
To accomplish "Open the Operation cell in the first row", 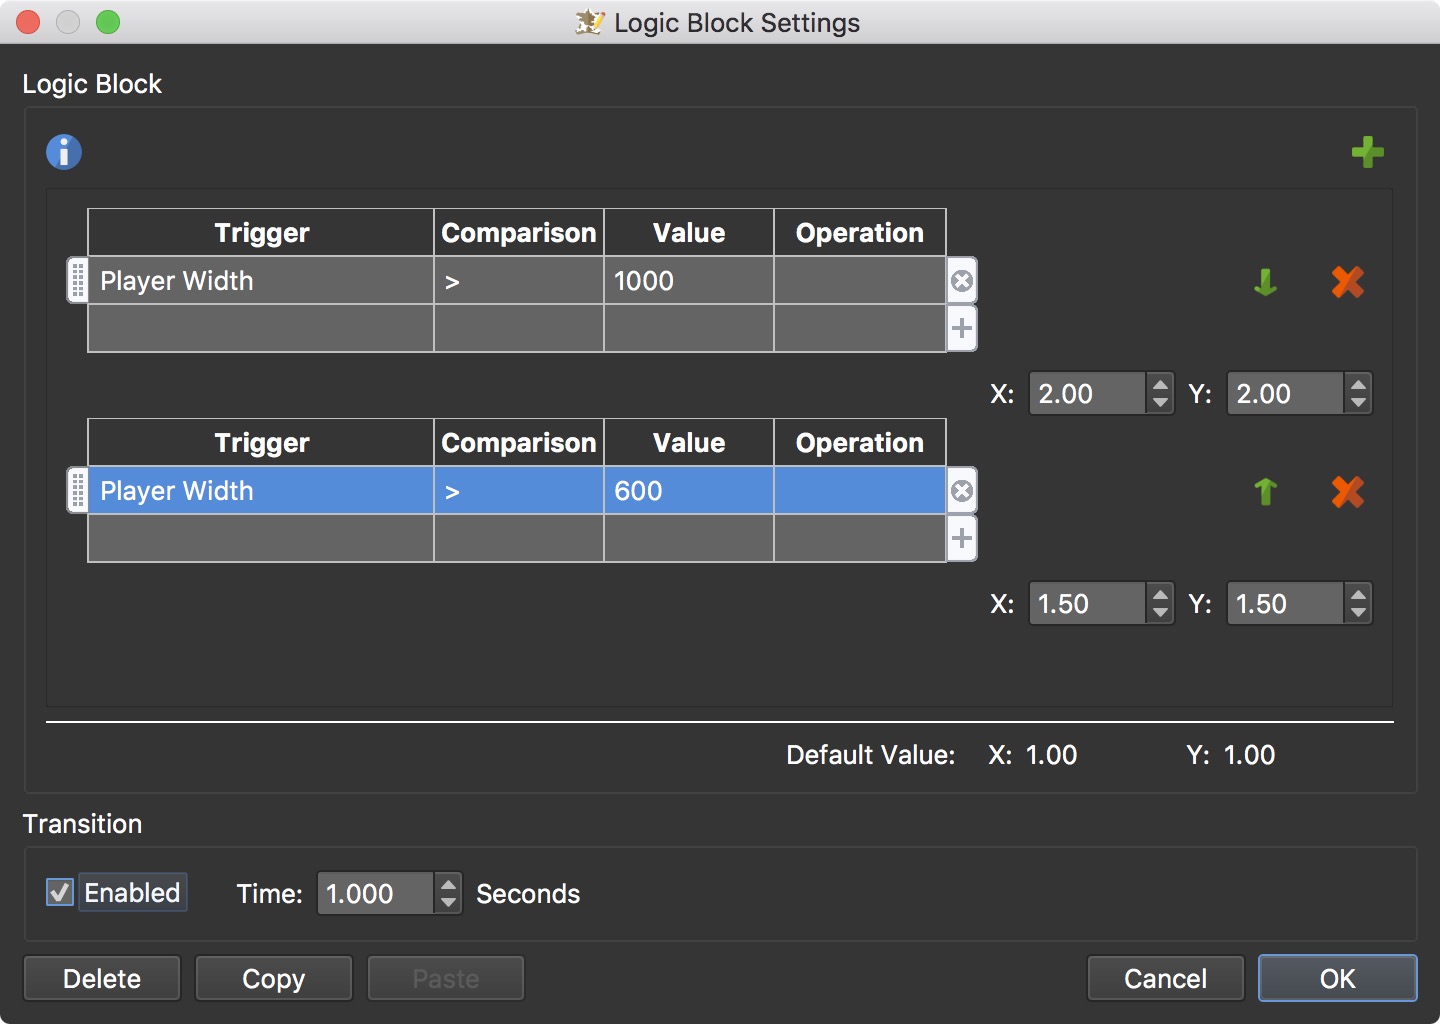I will [859, 281].
